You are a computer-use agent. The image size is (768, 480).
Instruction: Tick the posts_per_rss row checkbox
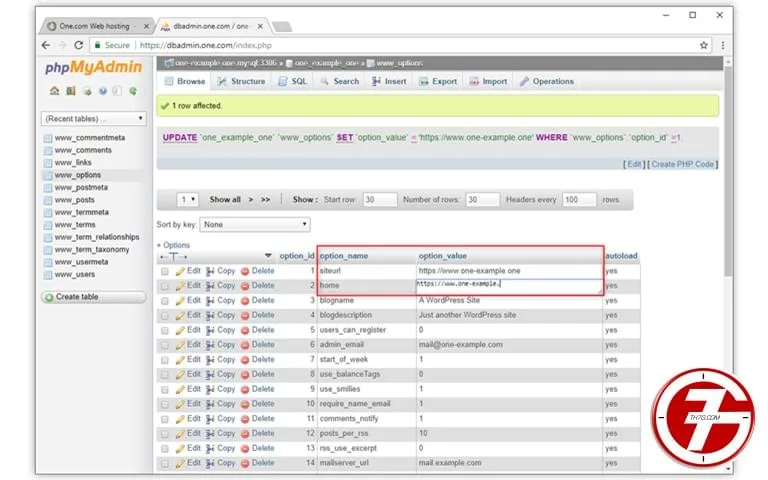165,434
